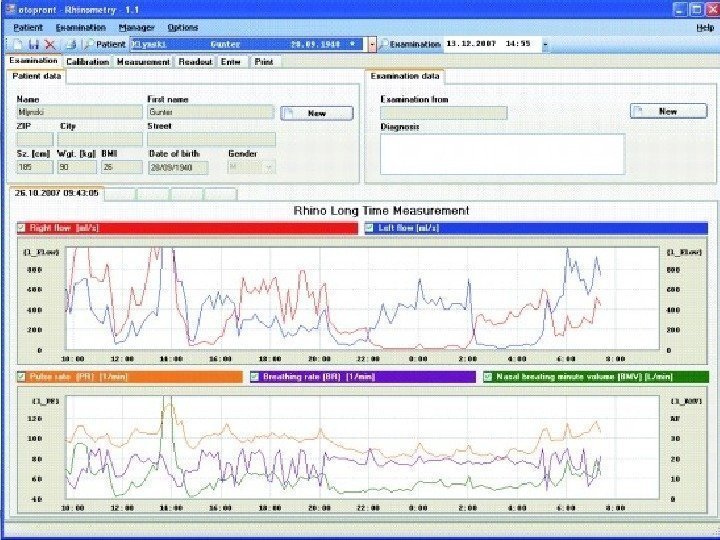The width and height of the screenshot is (720, 540).
Task: Click the new document toolbar icon
Action: (17, 45)
